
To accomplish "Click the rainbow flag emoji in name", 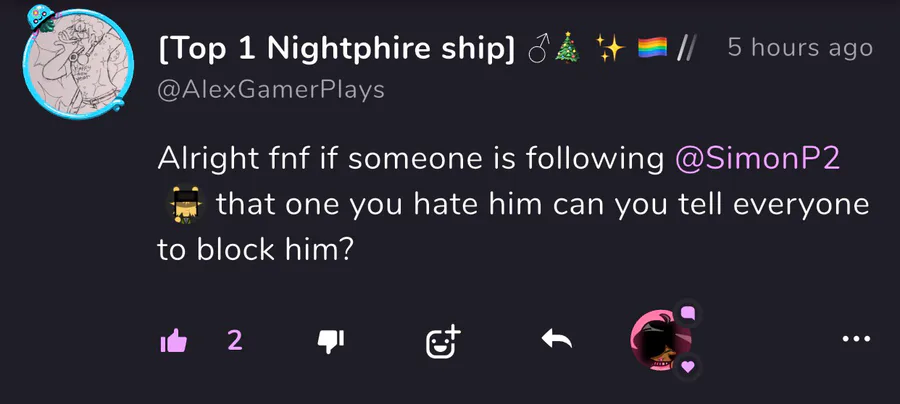I will [653, 48].
